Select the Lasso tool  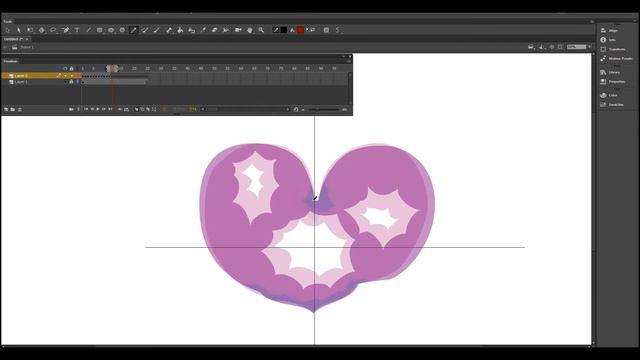[x=53, y=30]
